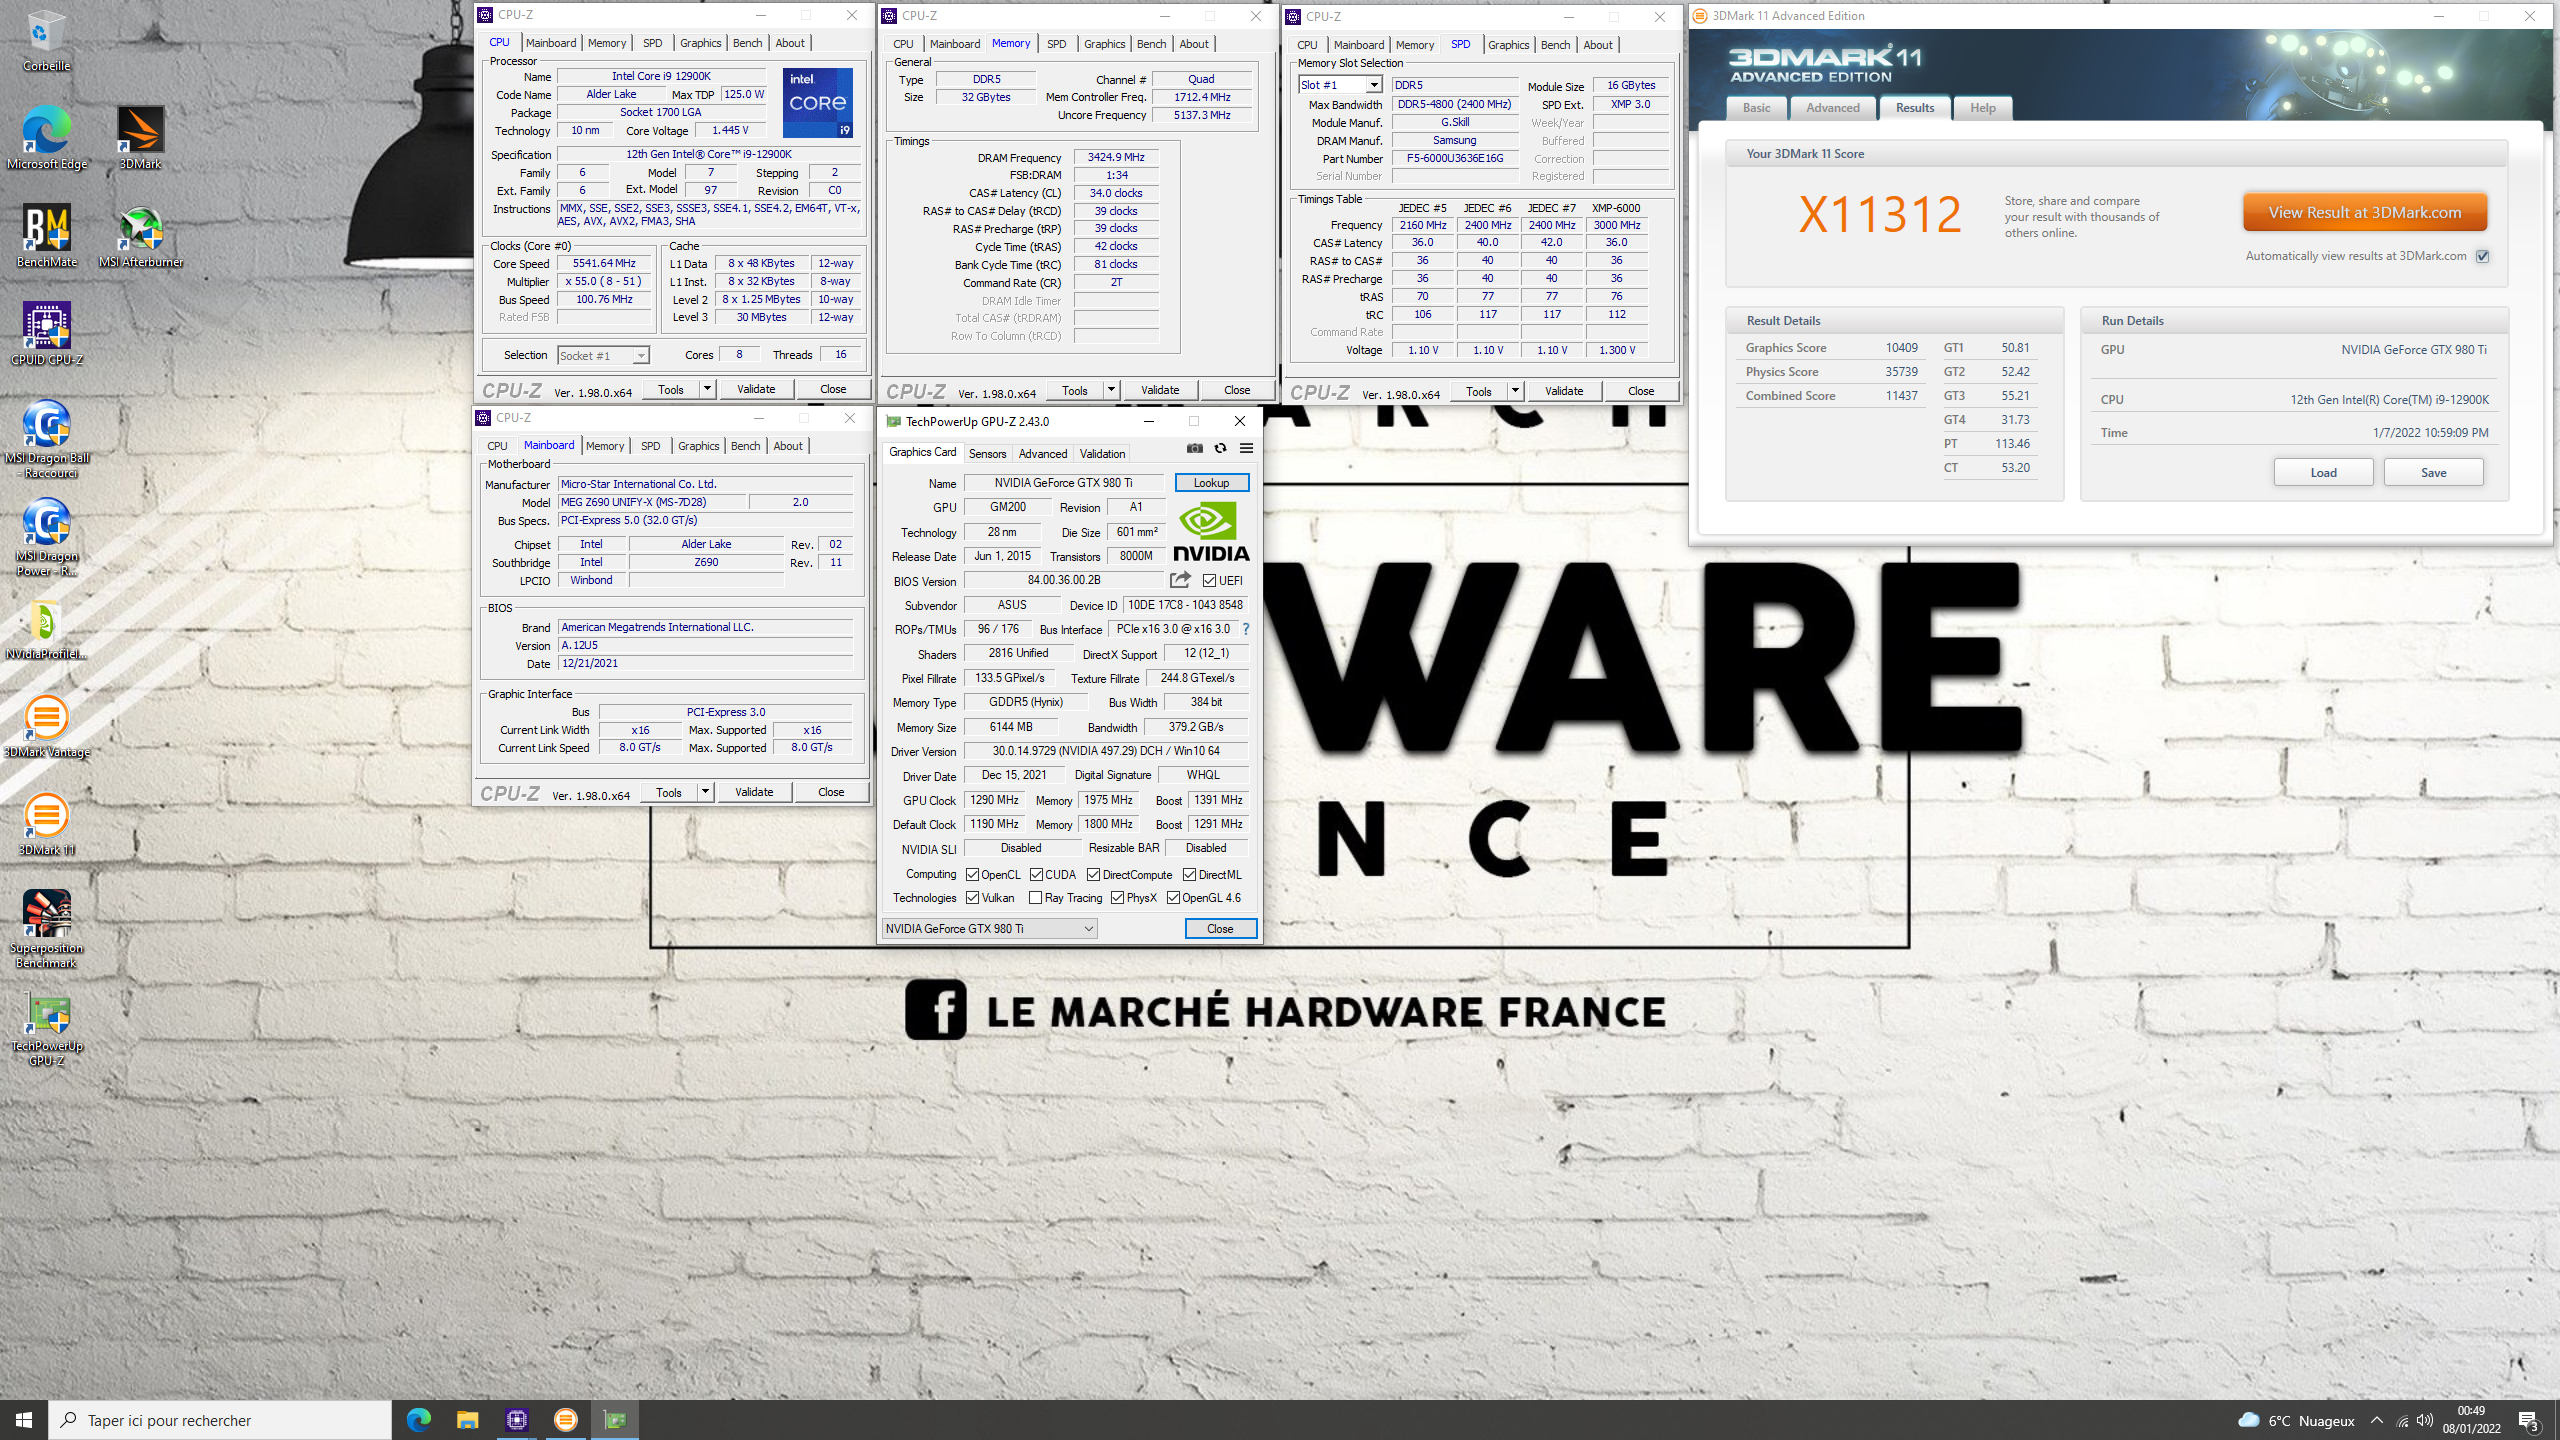Click taskbar search box Taper ici pour rechercher

(x=220, y=1420)
